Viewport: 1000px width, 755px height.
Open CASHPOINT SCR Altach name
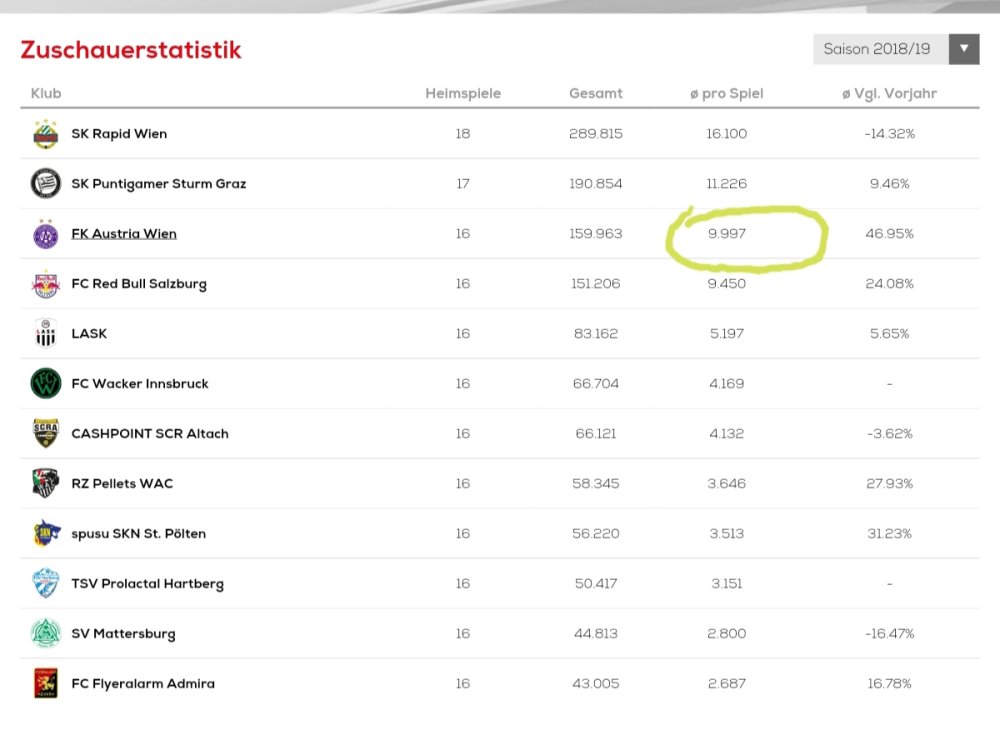[150, 434]
